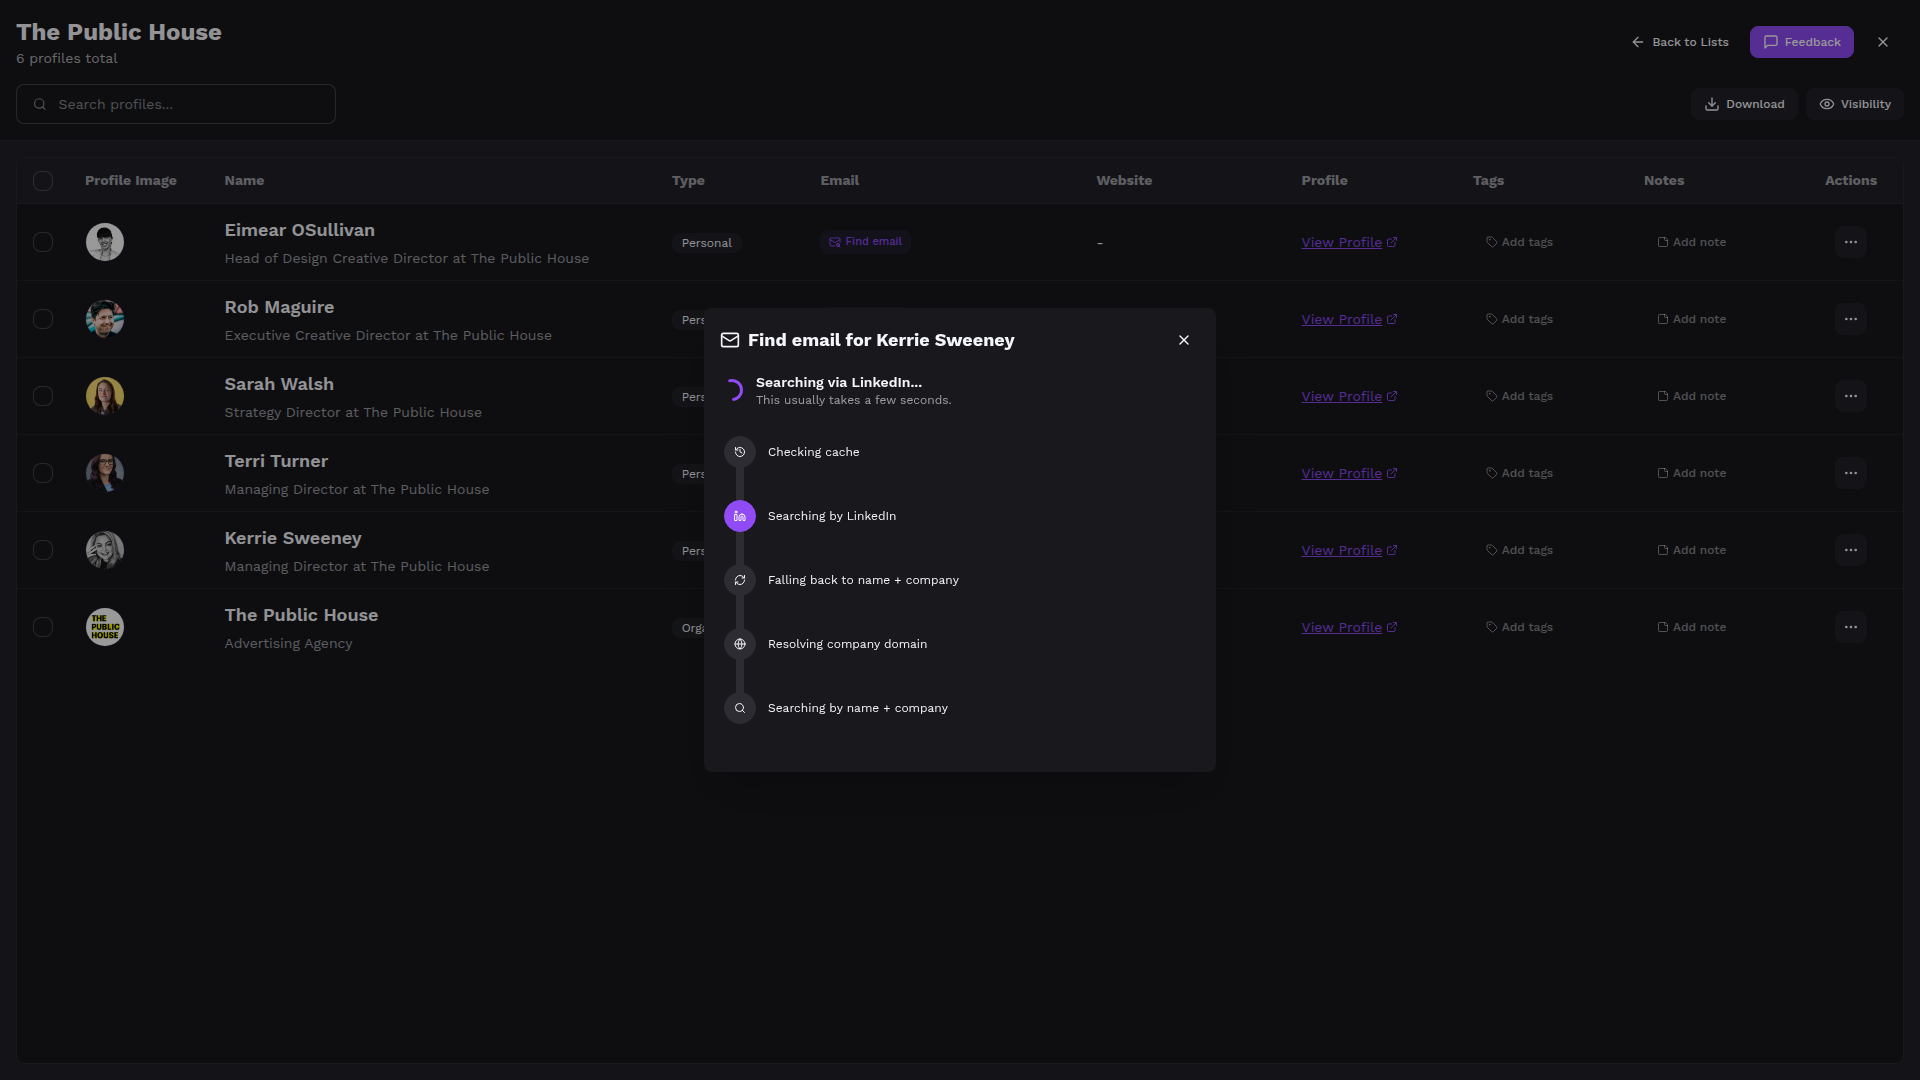This screenshot has width=1920, height=1080.
Task: Close the list view with top-right X
Action: coord(1883,42)
